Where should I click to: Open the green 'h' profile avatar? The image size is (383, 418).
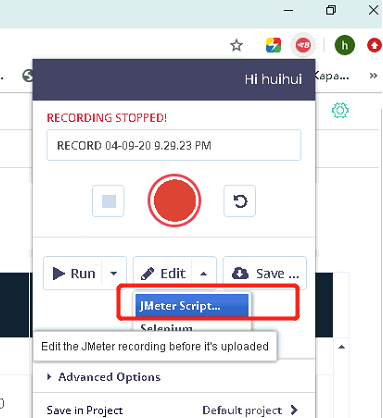(345, 45)
